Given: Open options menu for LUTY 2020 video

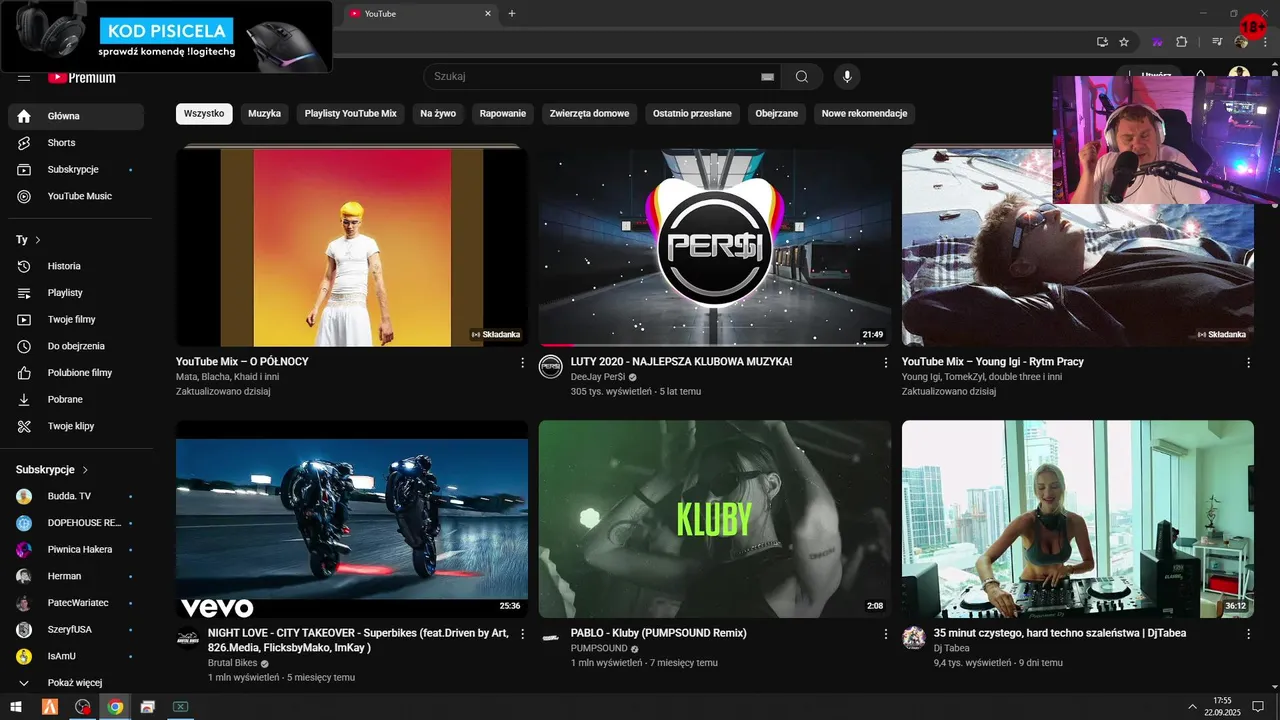Looking at the screenshot, I should pyautogui.click(x=885, y=363).
